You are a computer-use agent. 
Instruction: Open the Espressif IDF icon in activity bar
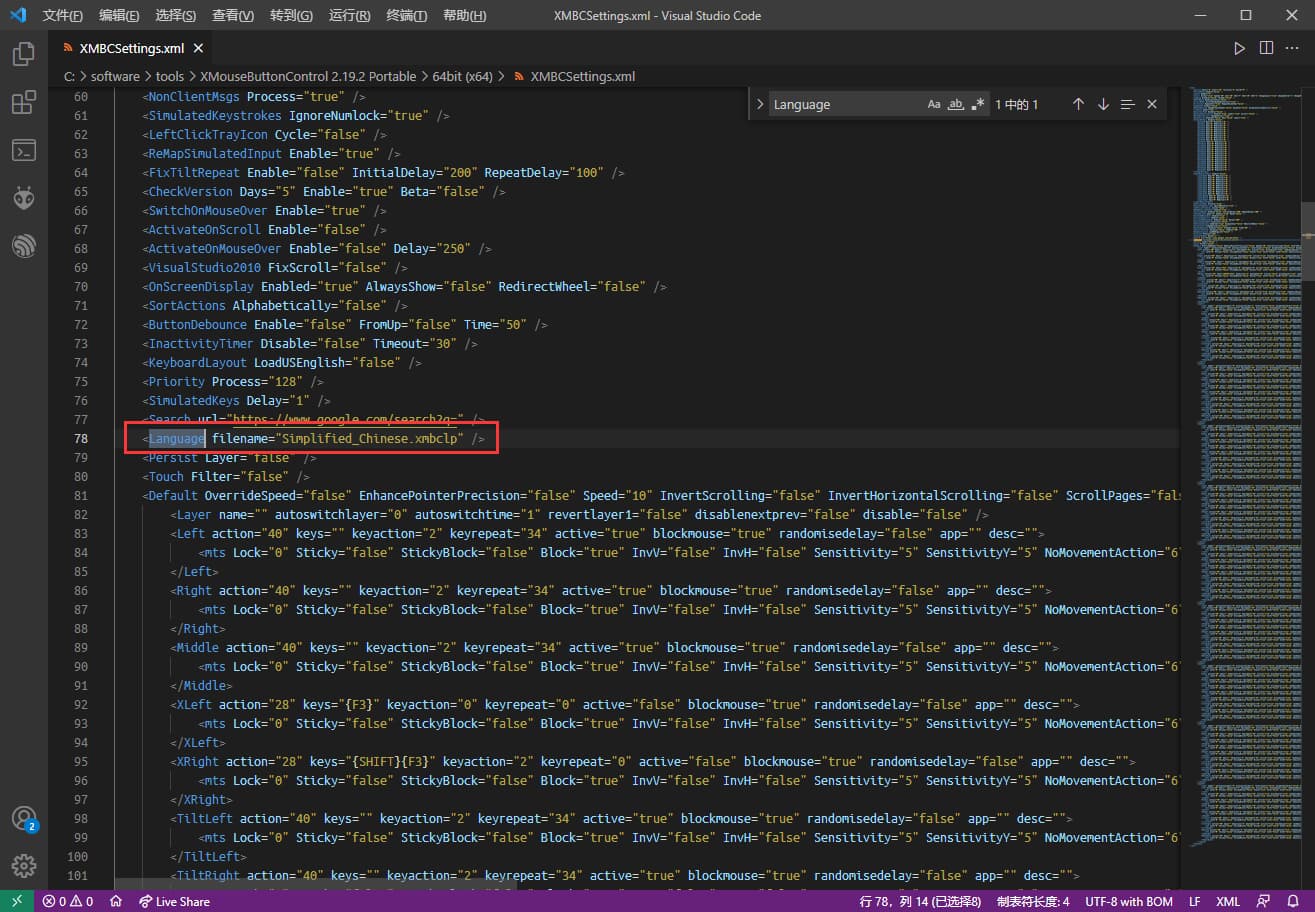click(x=24, y=246)
